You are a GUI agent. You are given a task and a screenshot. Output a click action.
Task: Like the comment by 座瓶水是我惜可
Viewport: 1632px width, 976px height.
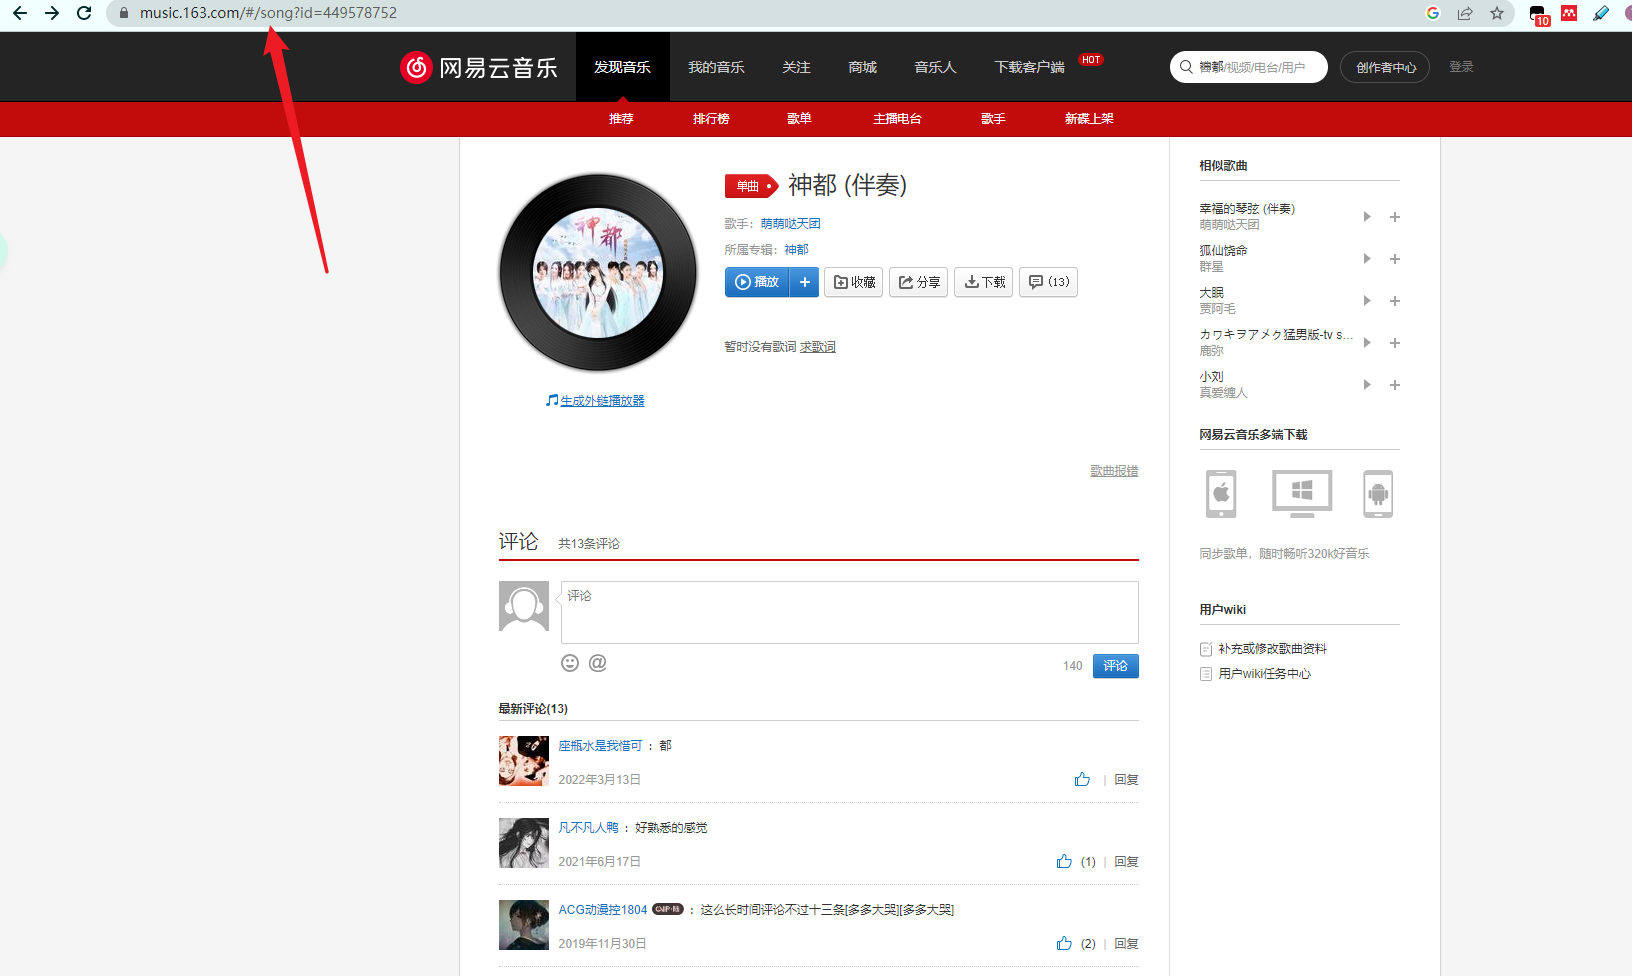pos(1082,779)
